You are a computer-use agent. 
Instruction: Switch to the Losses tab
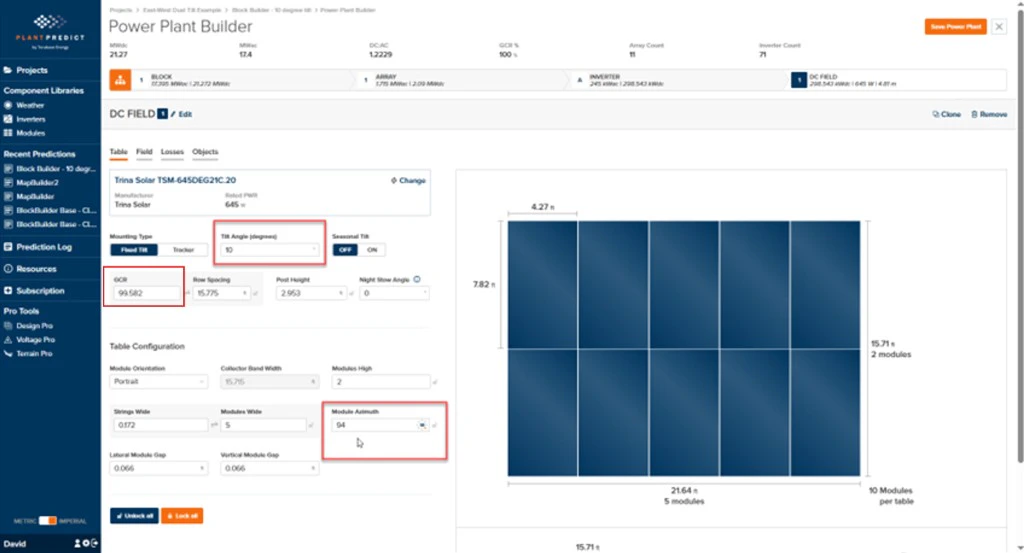(172, 152)
